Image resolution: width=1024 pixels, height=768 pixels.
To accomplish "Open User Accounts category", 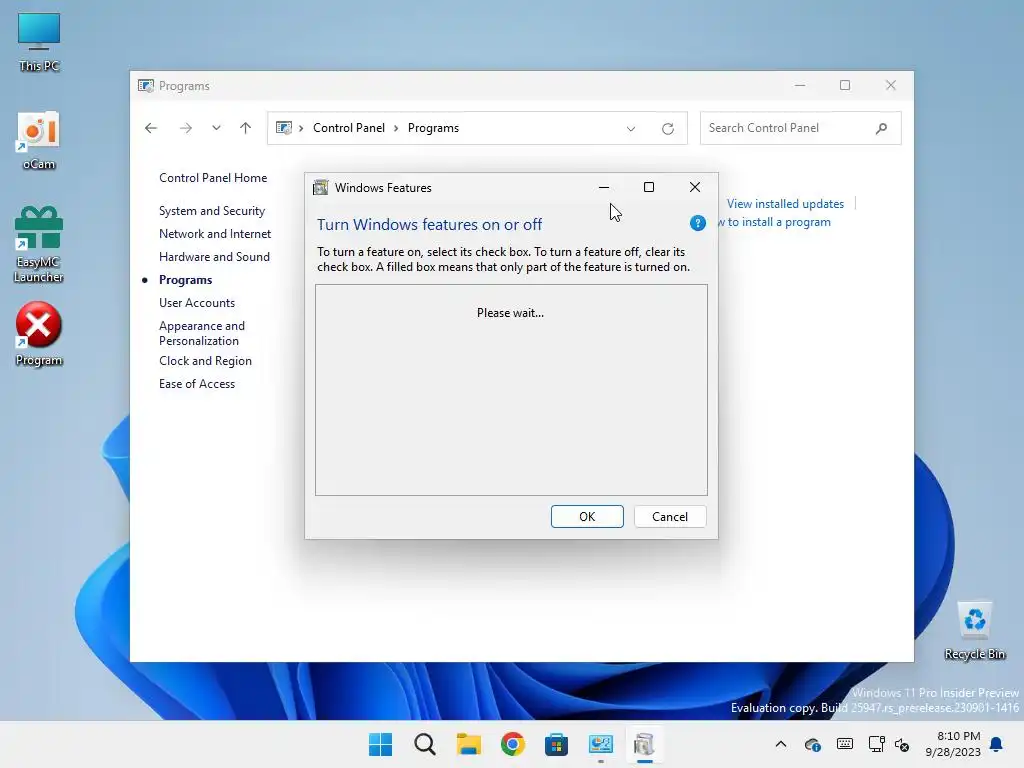I will (x=197, y=302).
